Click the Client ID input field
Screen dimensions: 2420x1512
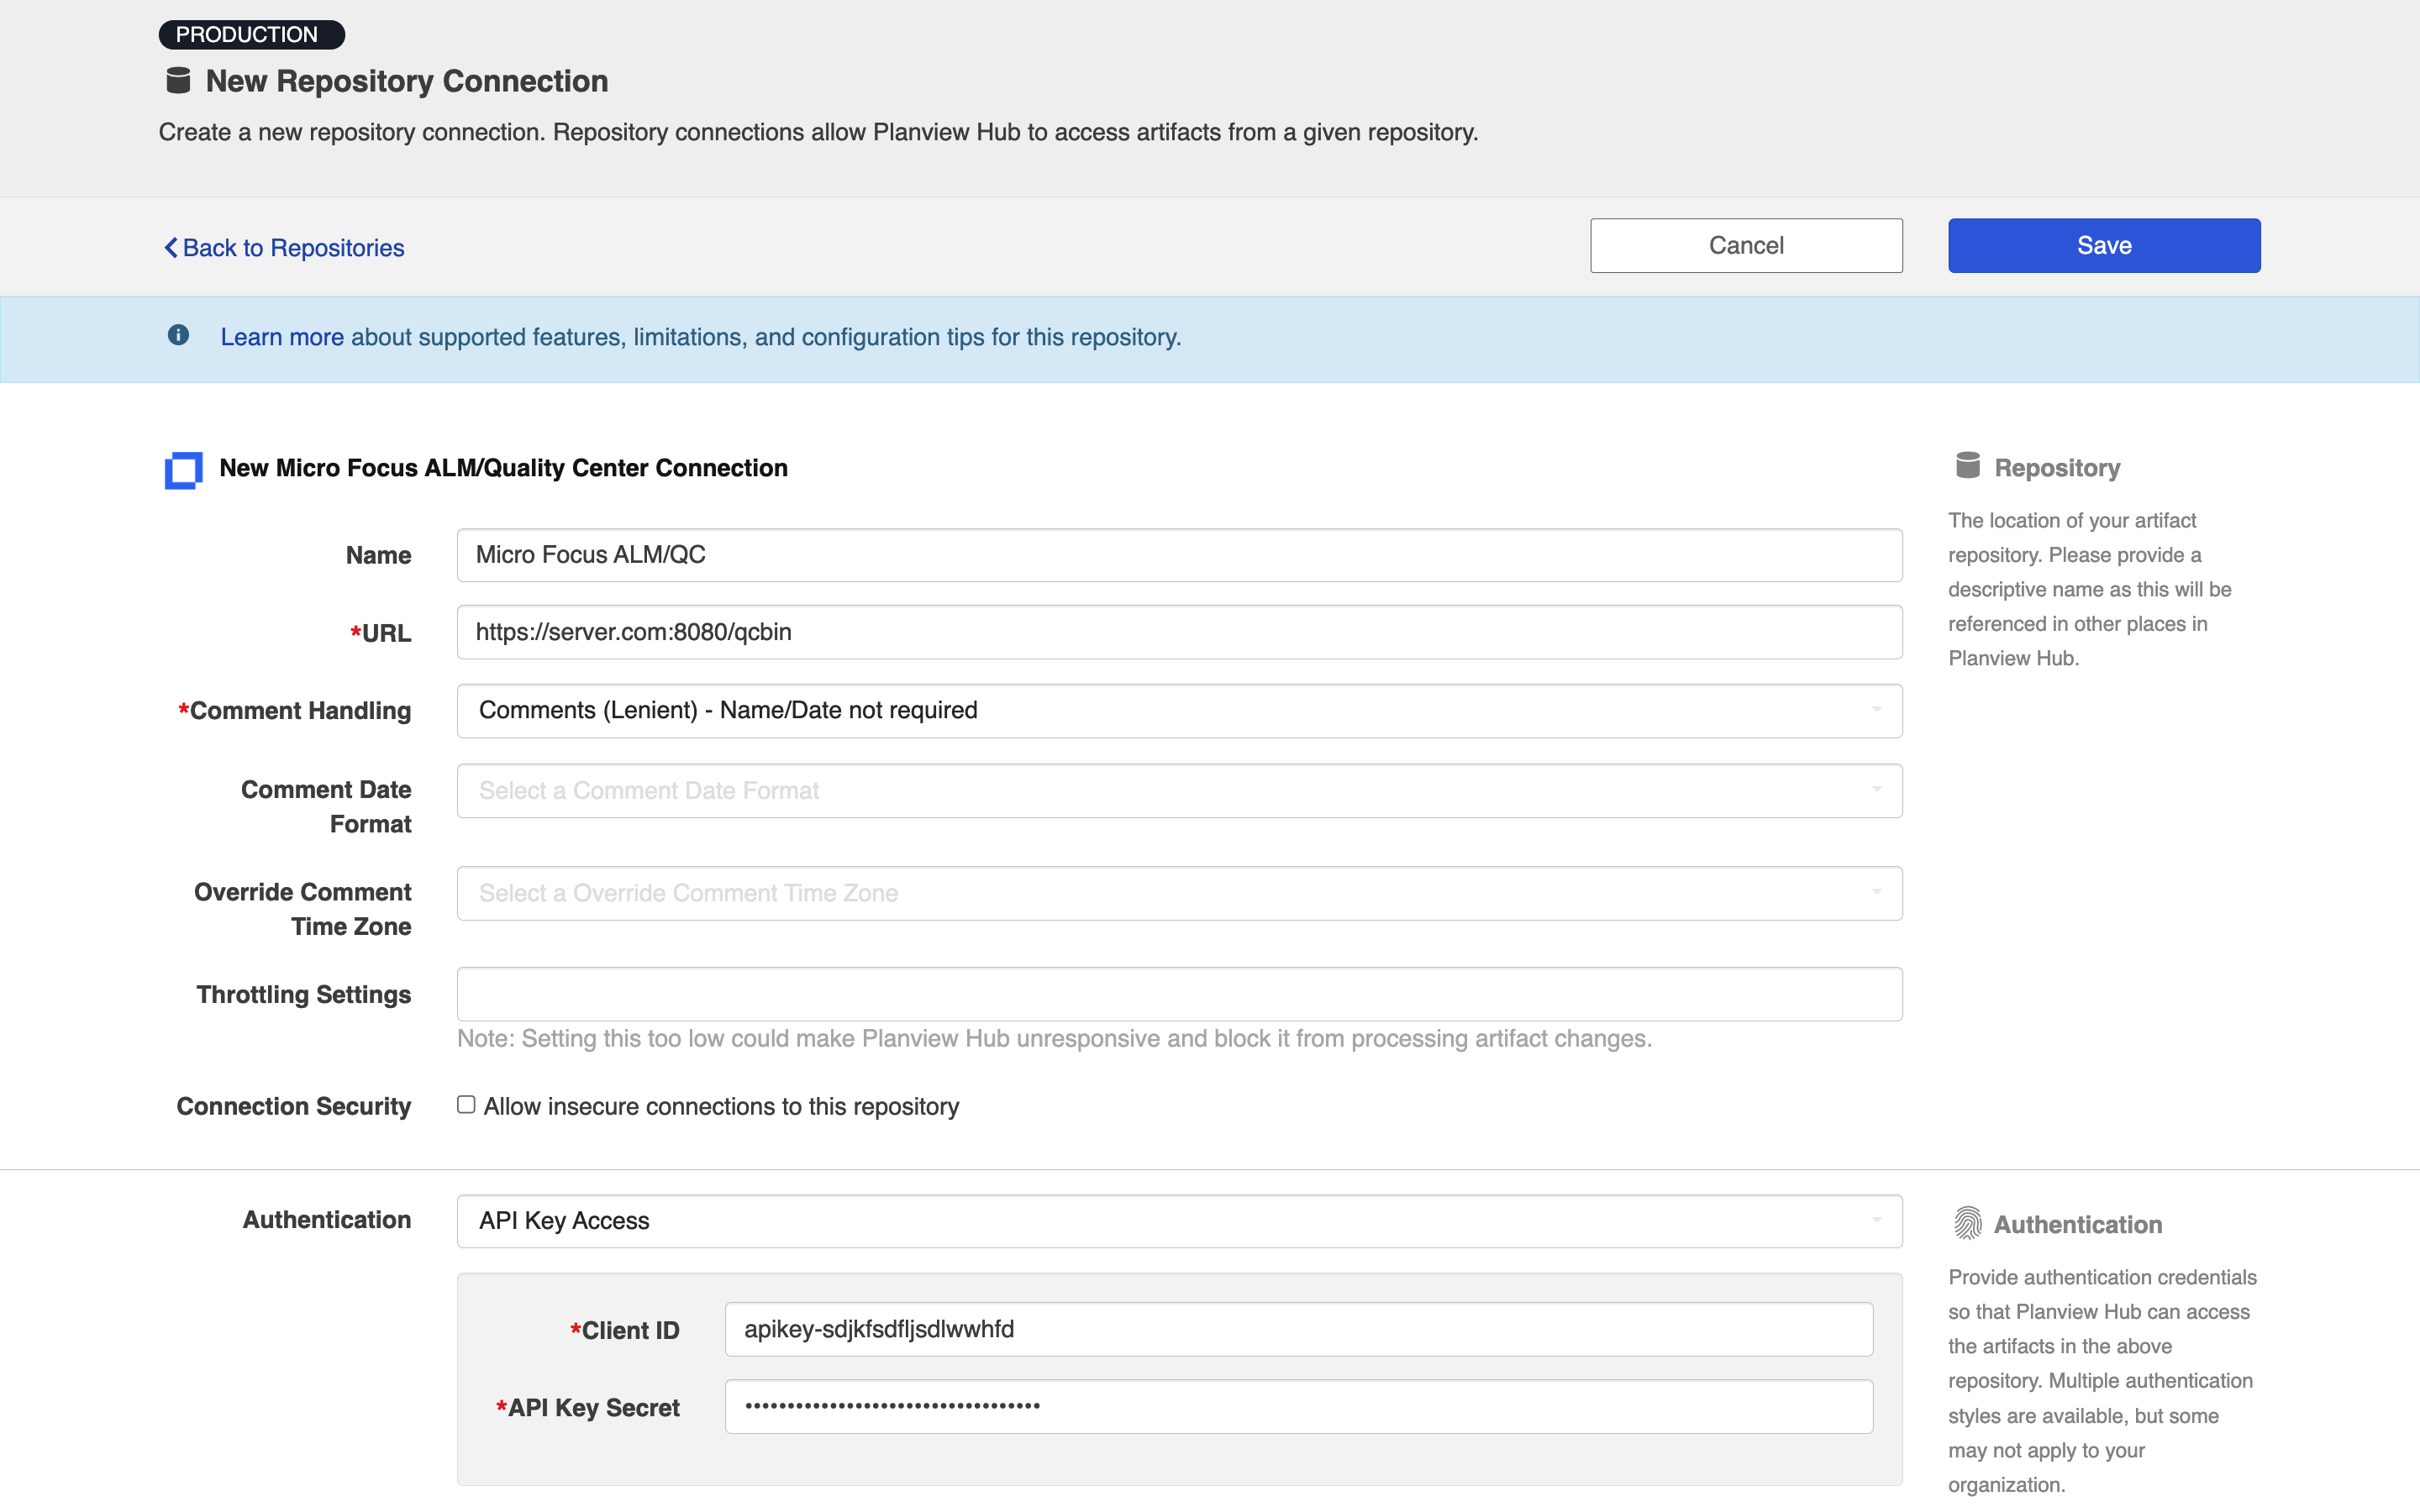click(1298, 1329)
